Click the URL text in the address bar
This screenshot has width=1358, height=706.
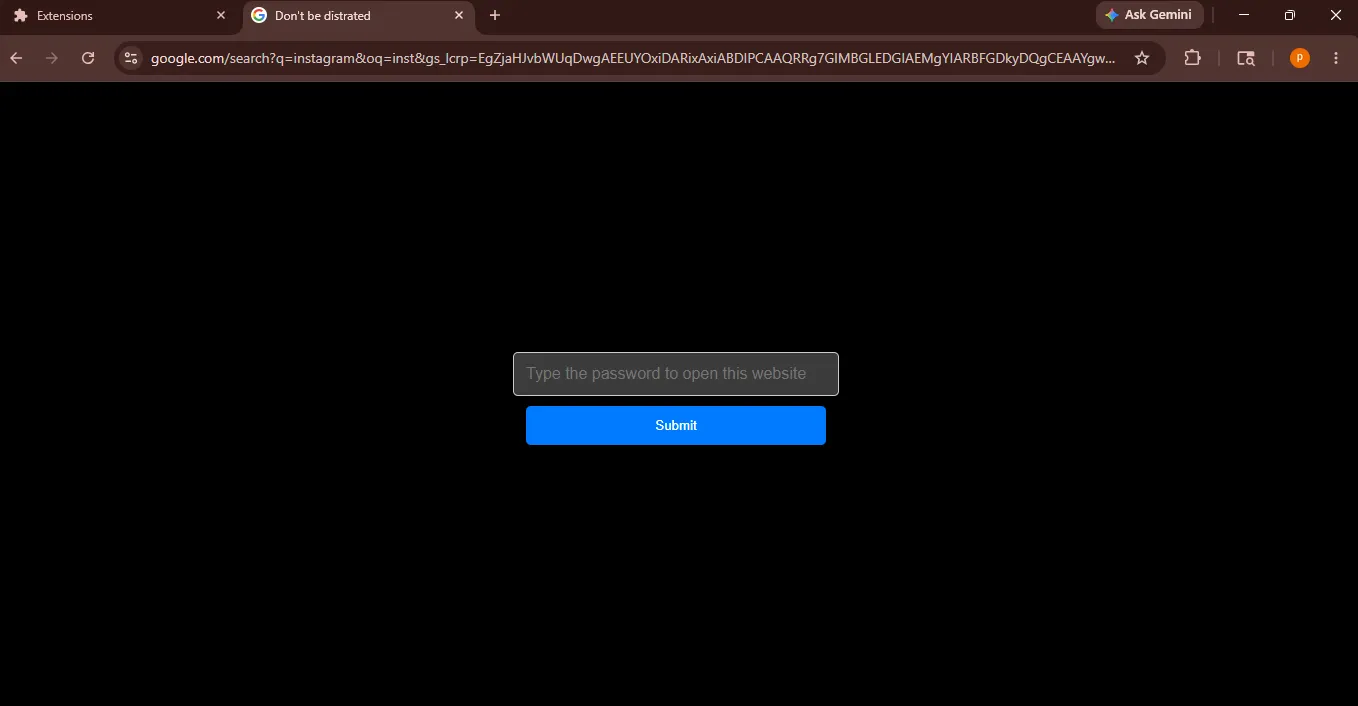633,58
